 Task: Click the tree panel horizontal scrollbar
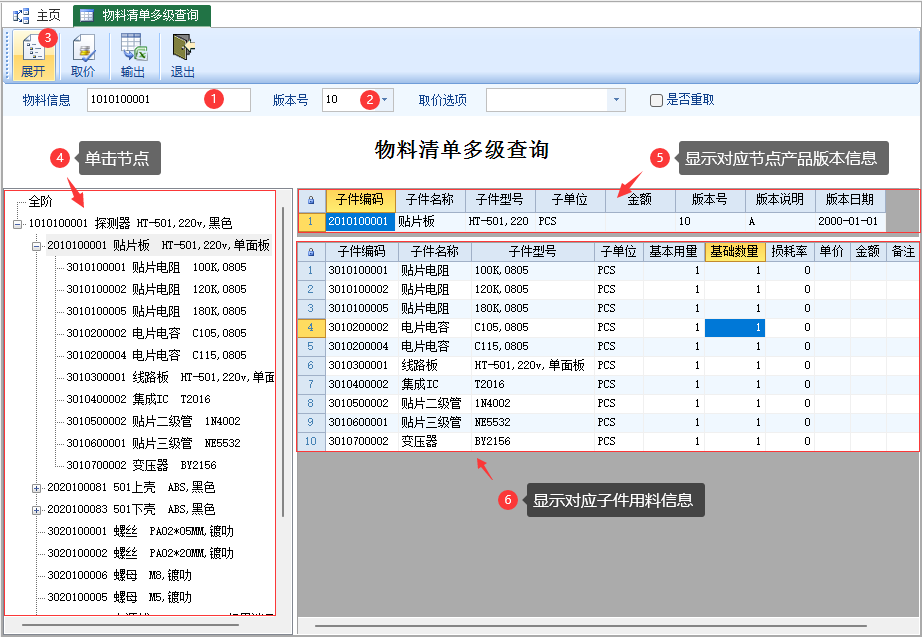(x=129, y=625)
